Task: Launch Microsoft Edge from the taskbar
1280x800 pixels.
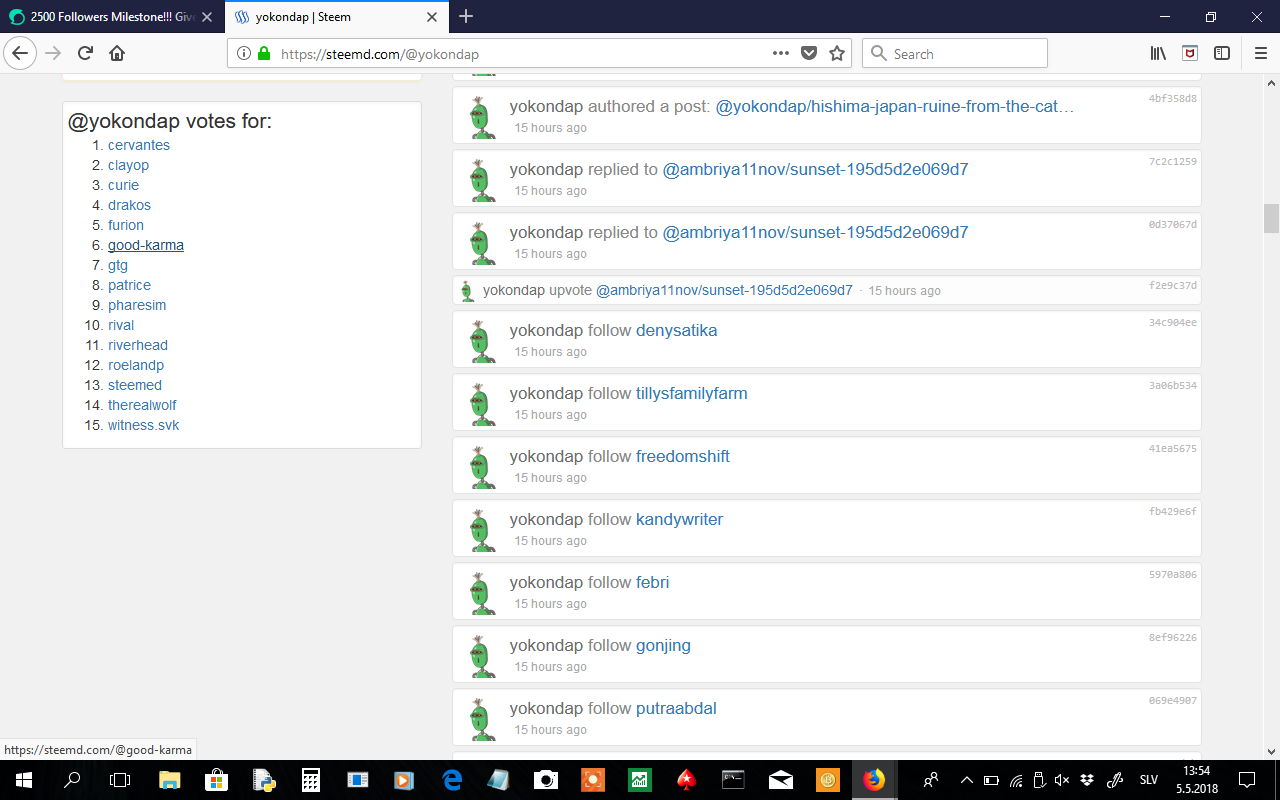Action: tap(452, 779)
